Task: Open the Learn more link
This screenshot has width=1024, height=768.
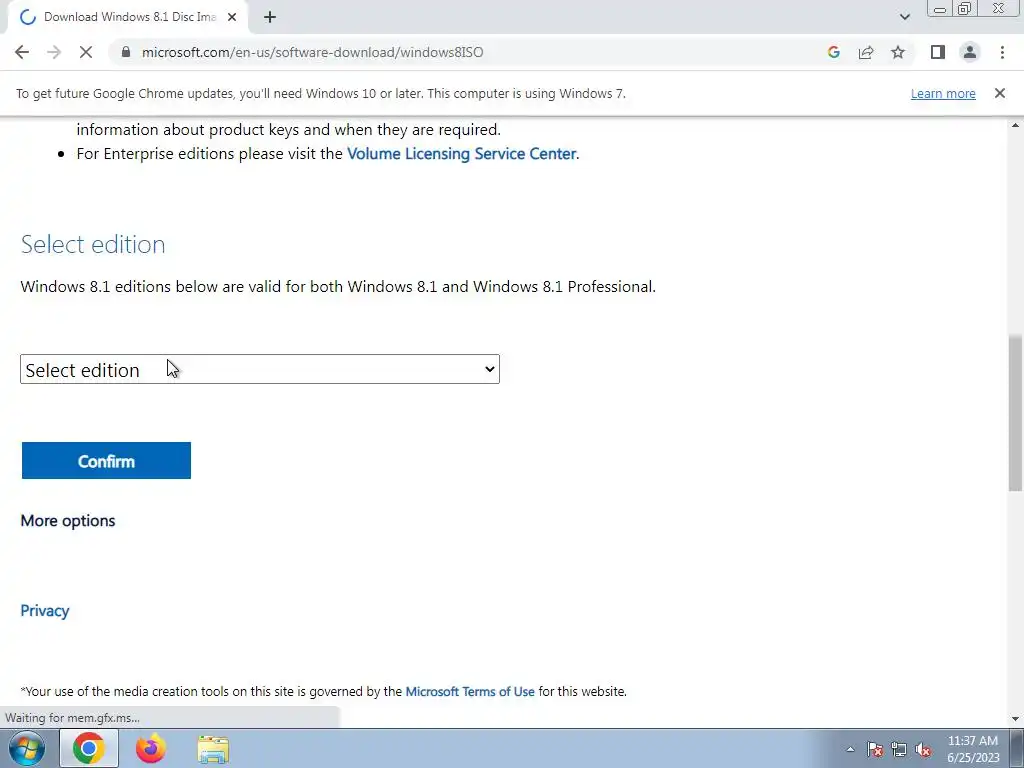Action: (x=943, y=93)
